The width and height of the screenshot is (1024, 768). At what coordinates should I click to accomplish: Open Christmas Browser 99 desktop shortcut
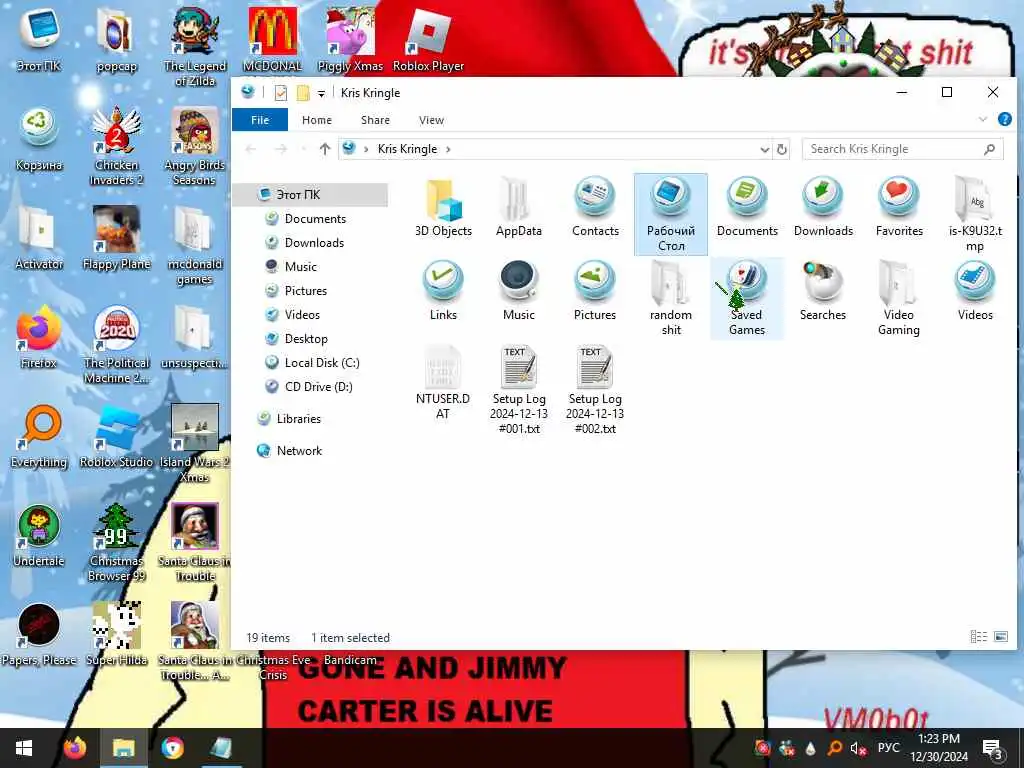pos(116,542)
